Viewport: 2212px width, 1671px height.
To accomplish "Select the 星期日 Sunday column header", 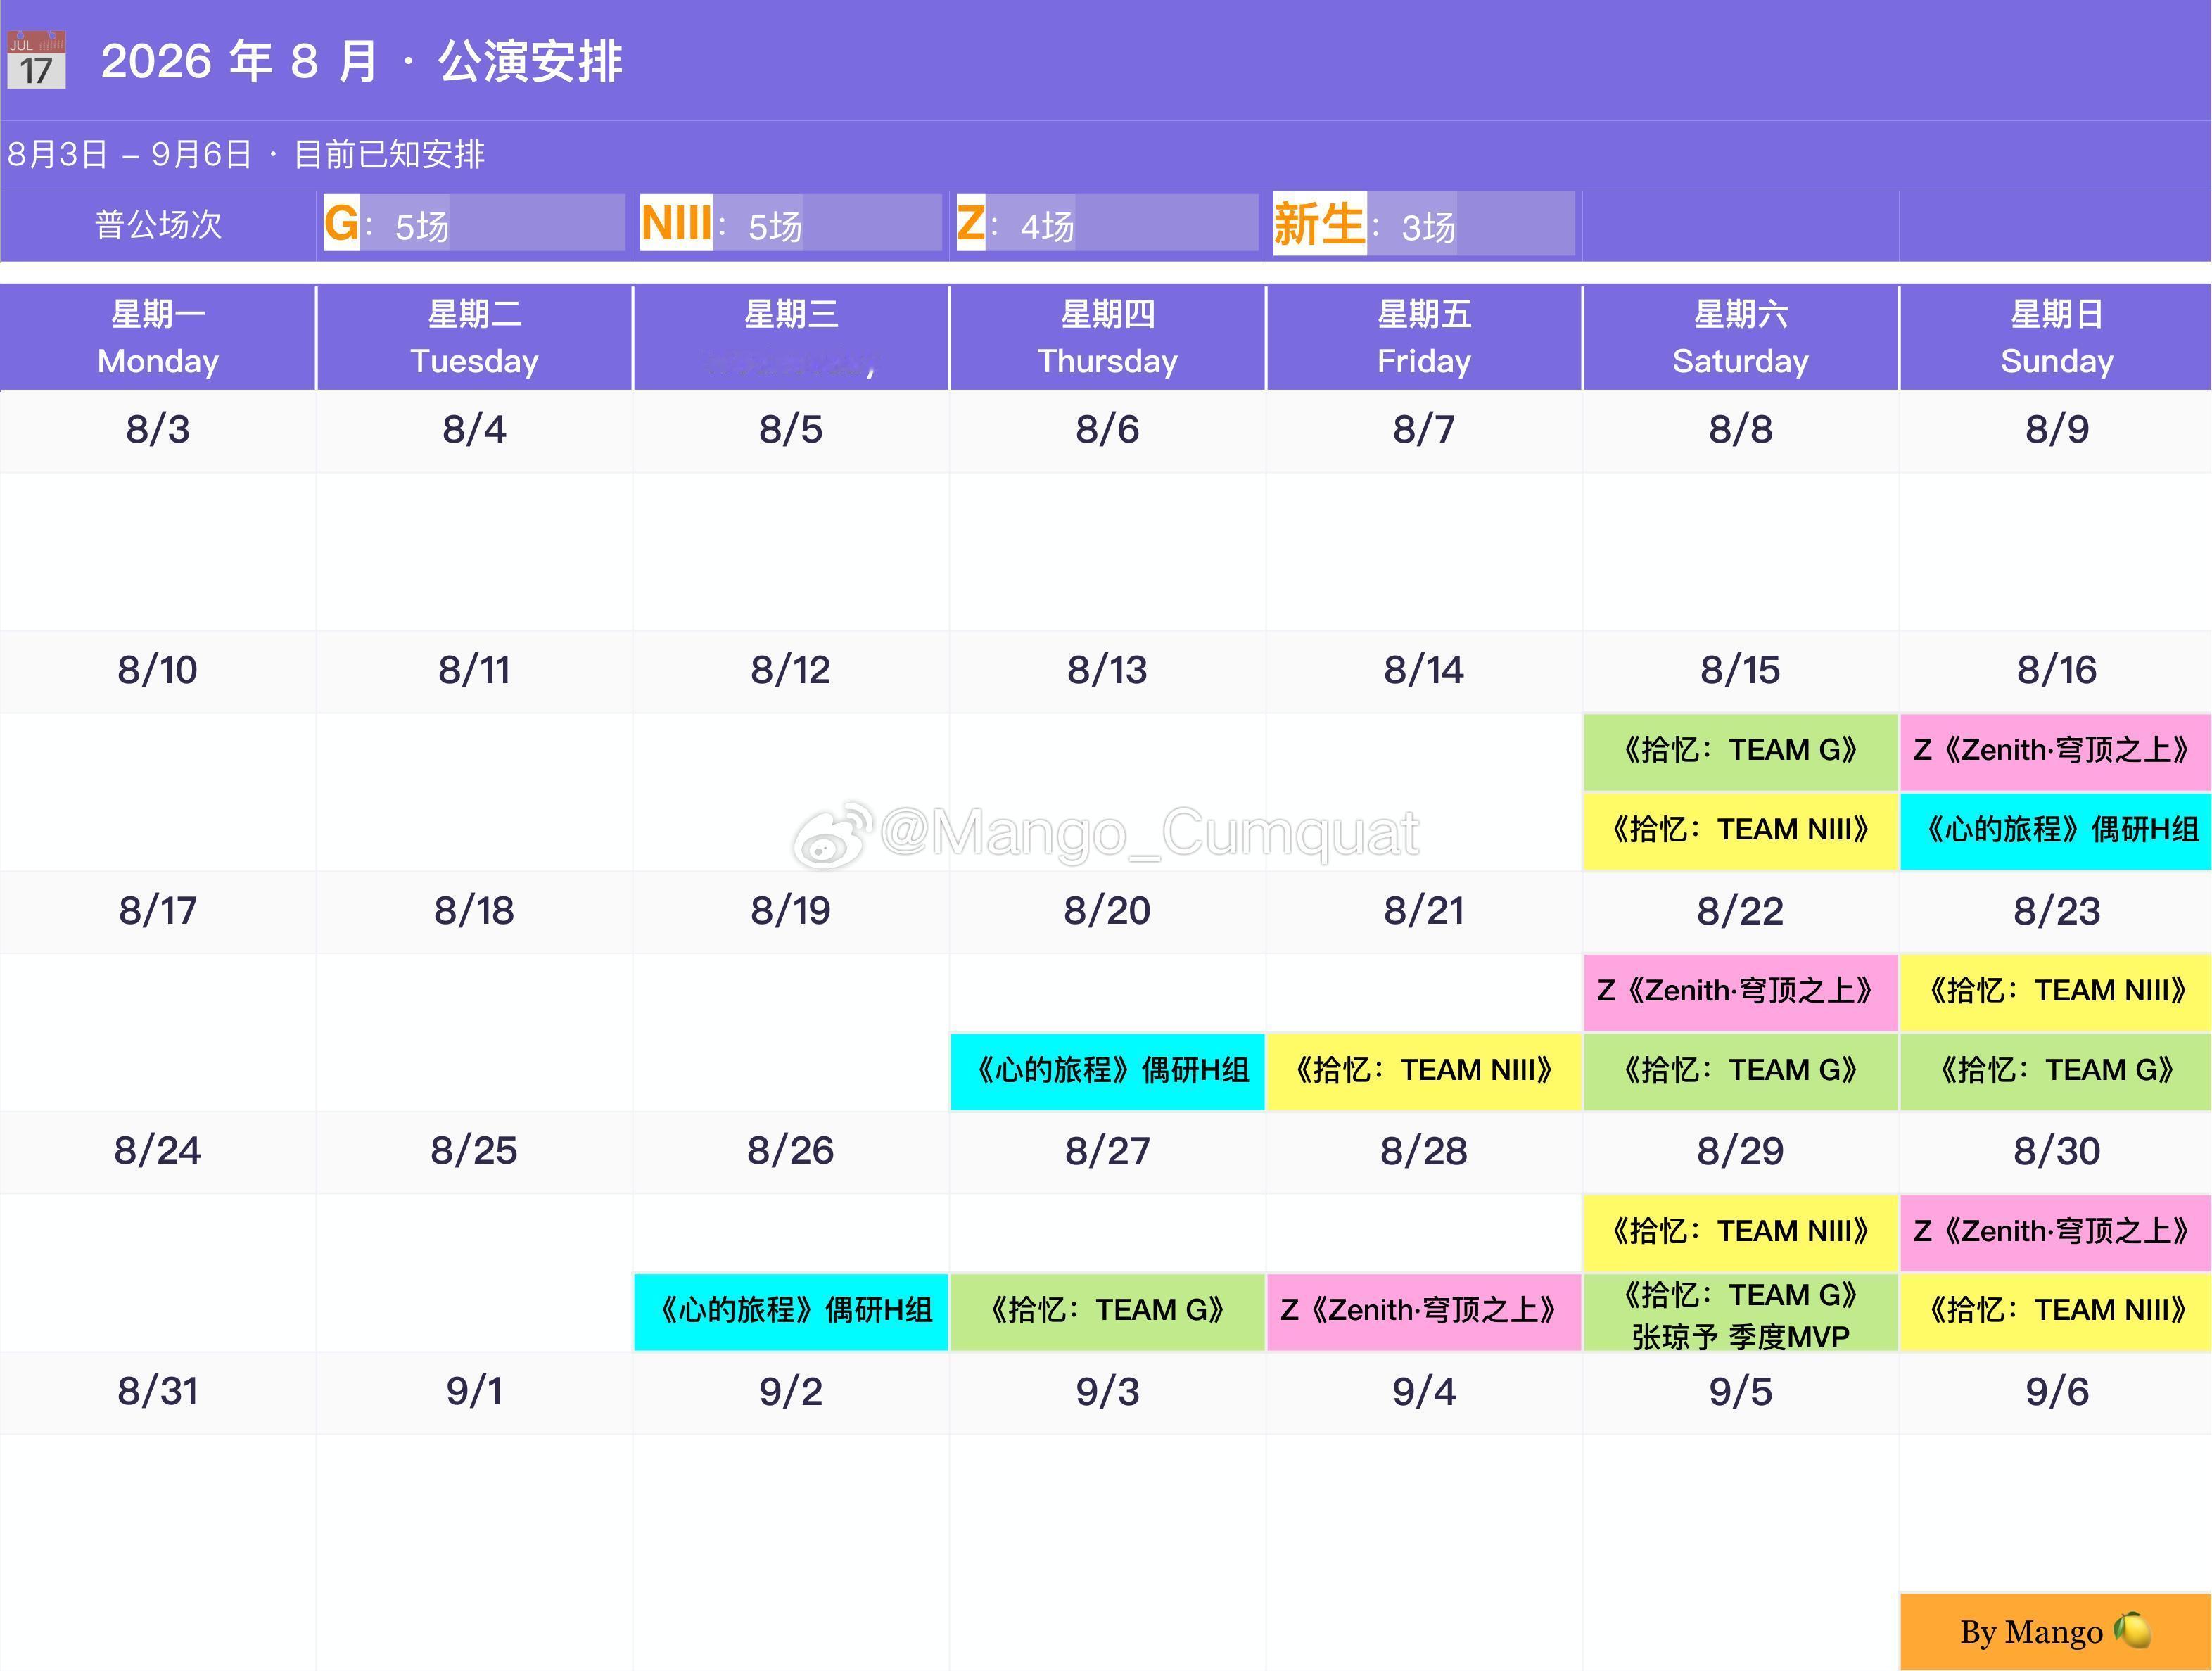I will coord(2056,337).
